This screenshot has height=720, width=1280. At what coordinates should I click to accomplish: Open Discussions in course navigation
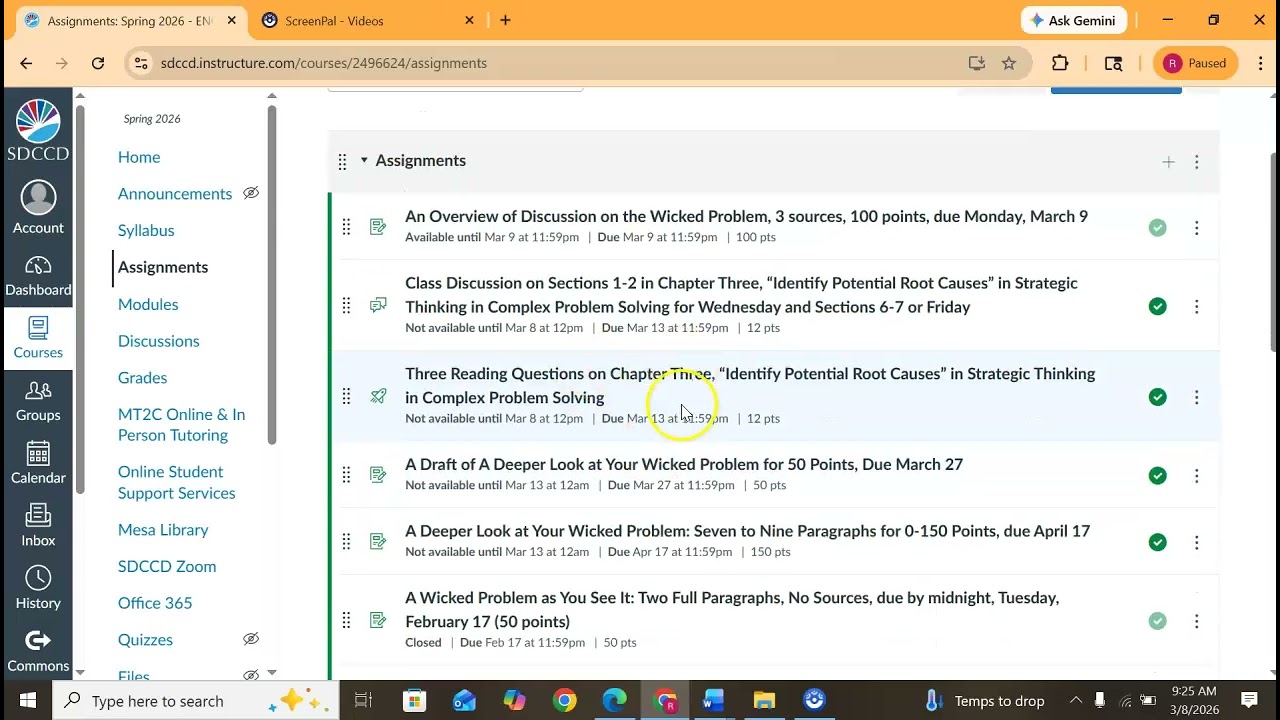point(159,341)
